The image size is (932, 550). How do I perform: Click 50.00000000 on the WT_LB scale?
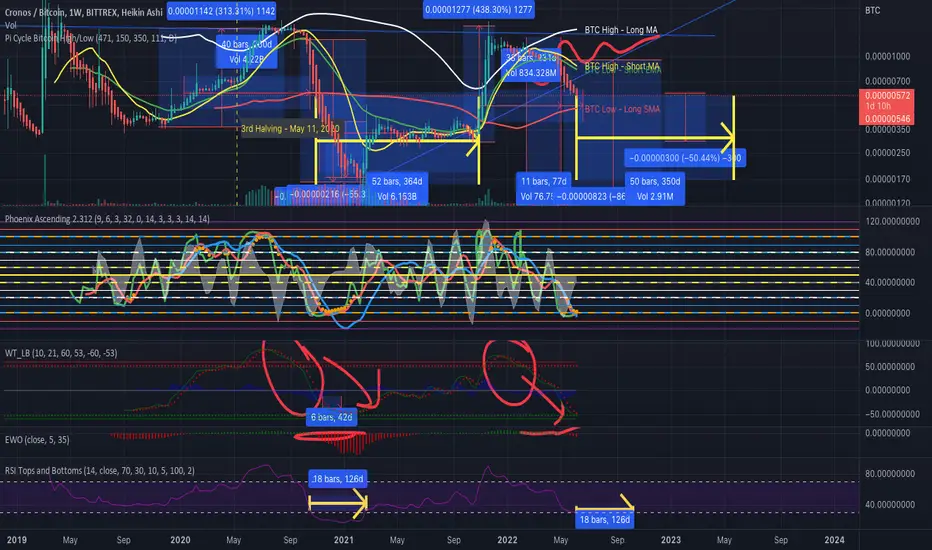tap(890, 367)
